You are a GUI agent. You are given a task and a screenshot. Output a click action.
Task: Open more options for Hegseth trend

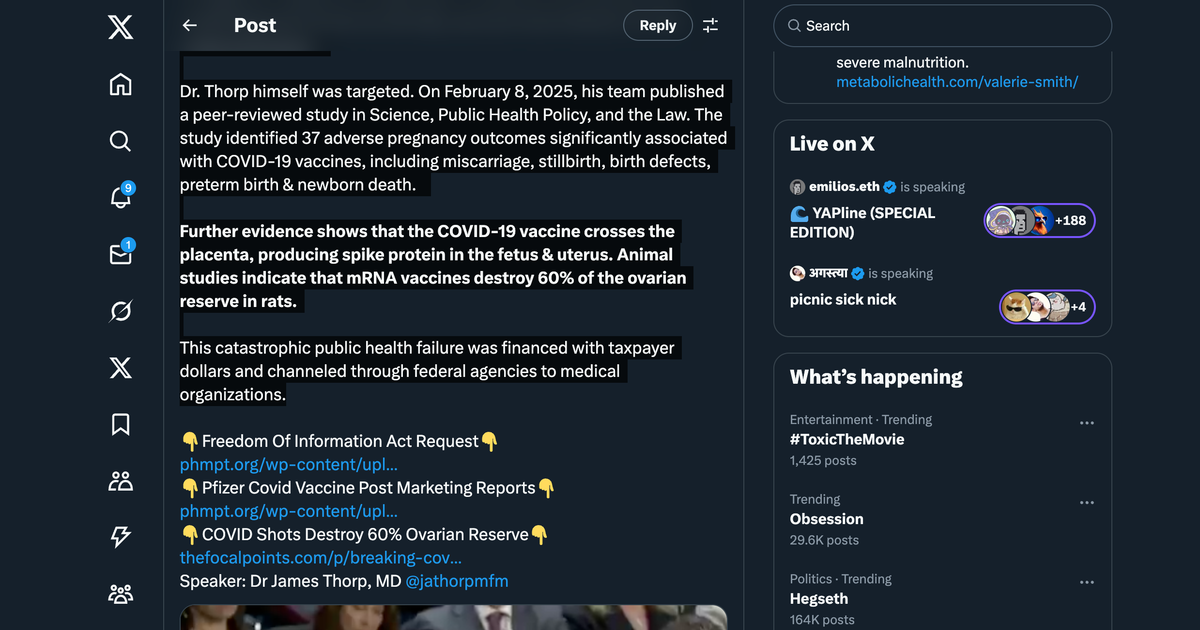coord(1087,582)
